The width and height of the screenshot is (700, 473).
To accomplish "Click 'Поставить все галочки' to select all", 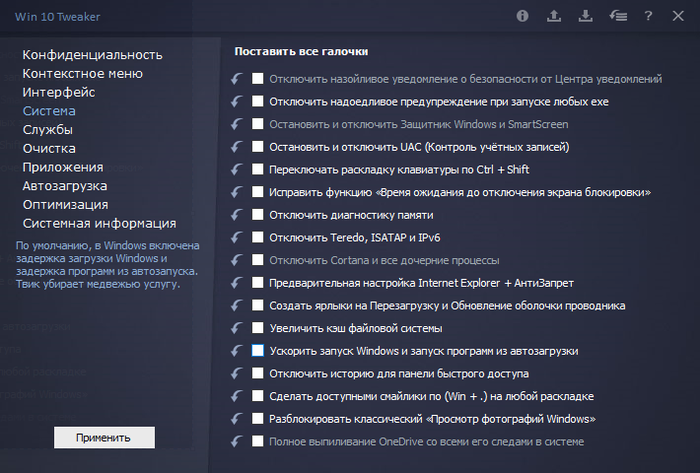I will point(301,51).
